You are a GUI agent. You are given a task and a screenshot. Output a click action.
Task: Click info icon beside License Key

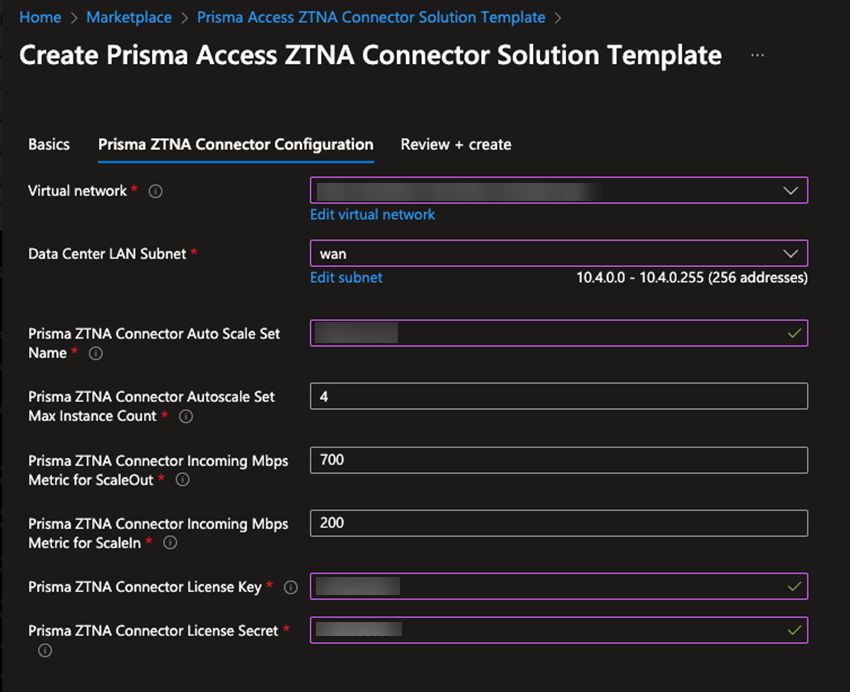[291, 587]
